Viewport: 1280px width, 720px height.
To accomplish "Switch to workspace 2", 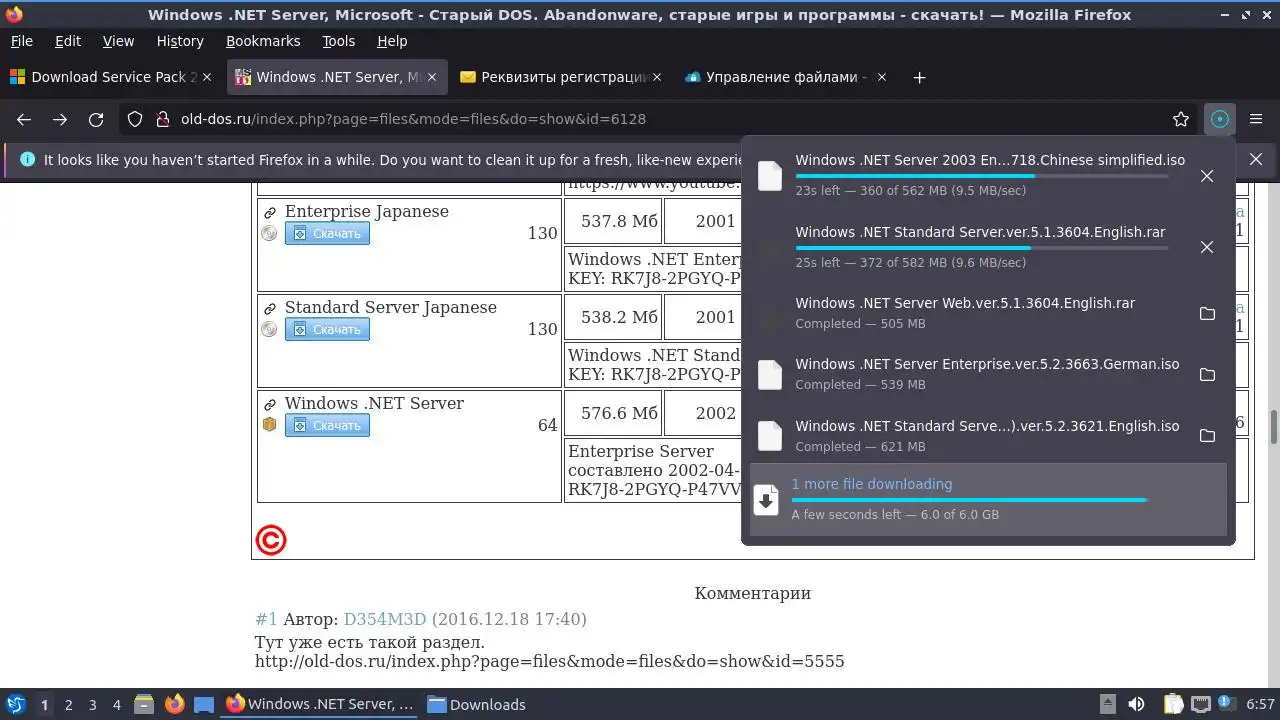I will tap(68, 705).
